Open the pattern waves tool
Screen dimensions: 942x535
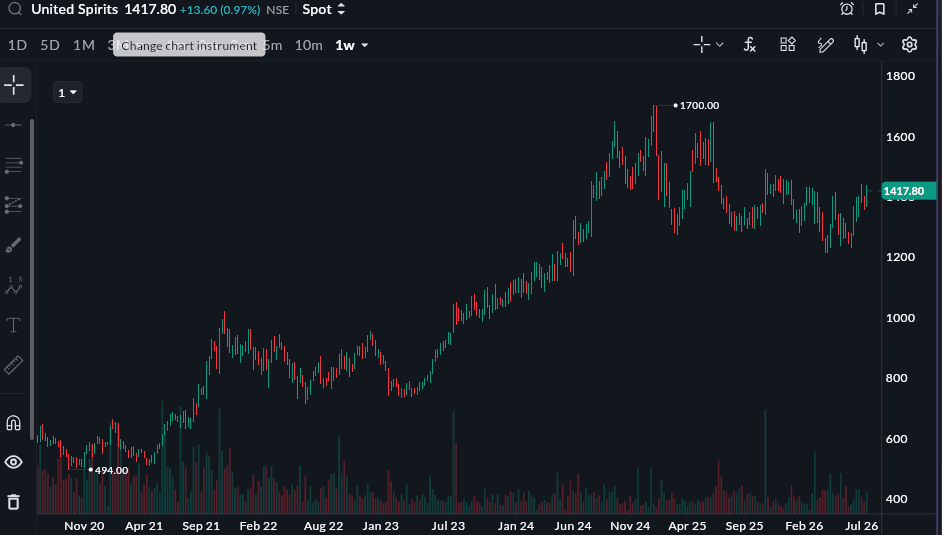click(13, 286)
